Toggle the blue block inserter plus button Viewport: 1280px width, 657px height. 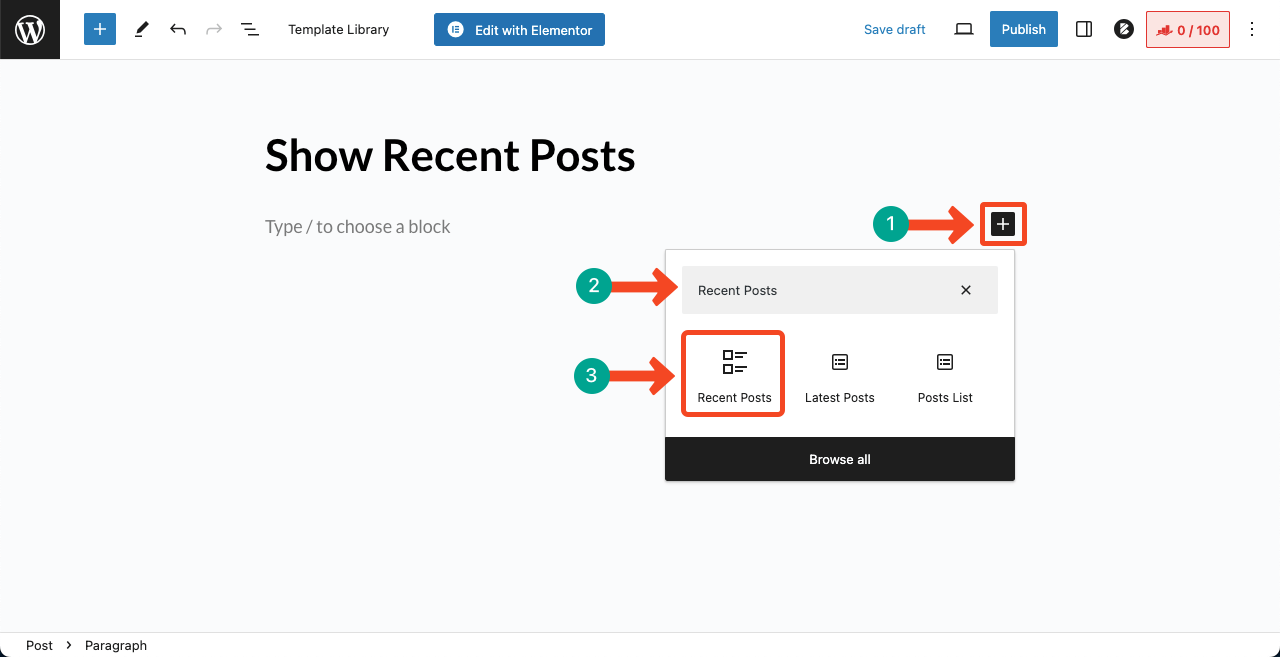100,29
